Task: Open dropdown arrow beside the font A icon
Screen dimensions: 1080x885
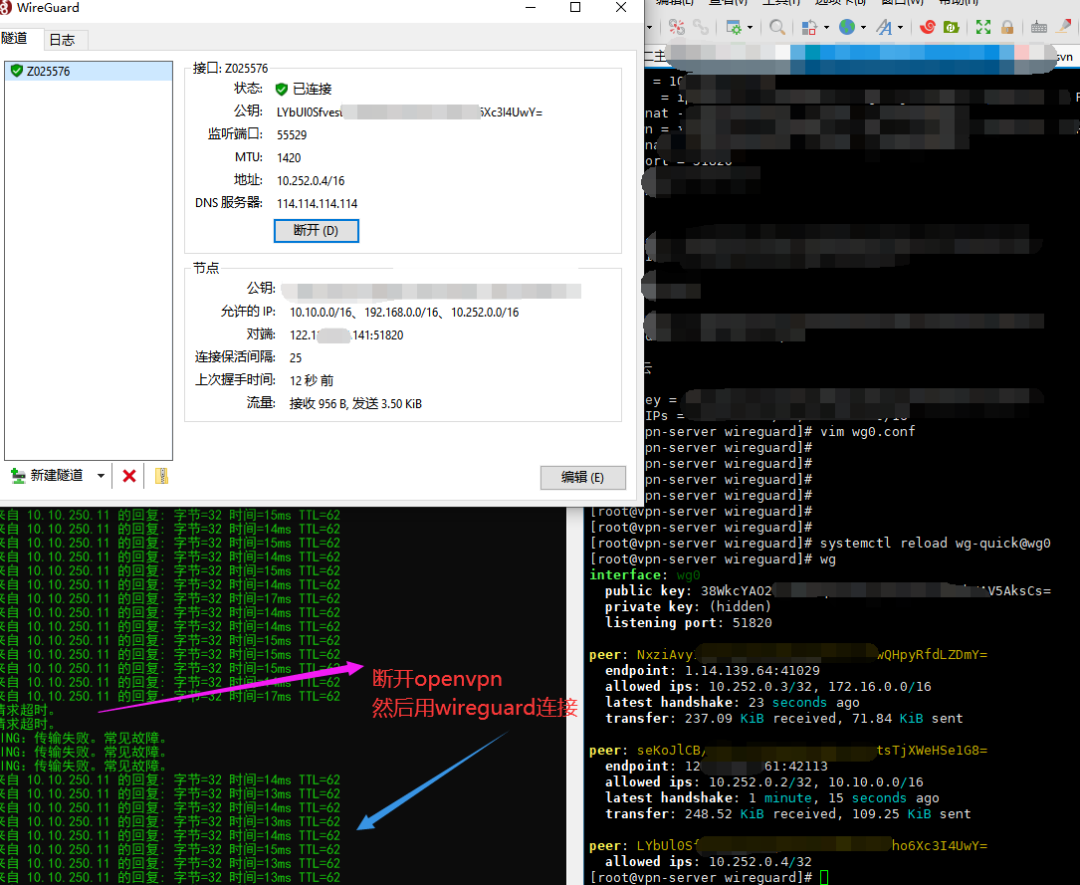Action: click(900, 28)
